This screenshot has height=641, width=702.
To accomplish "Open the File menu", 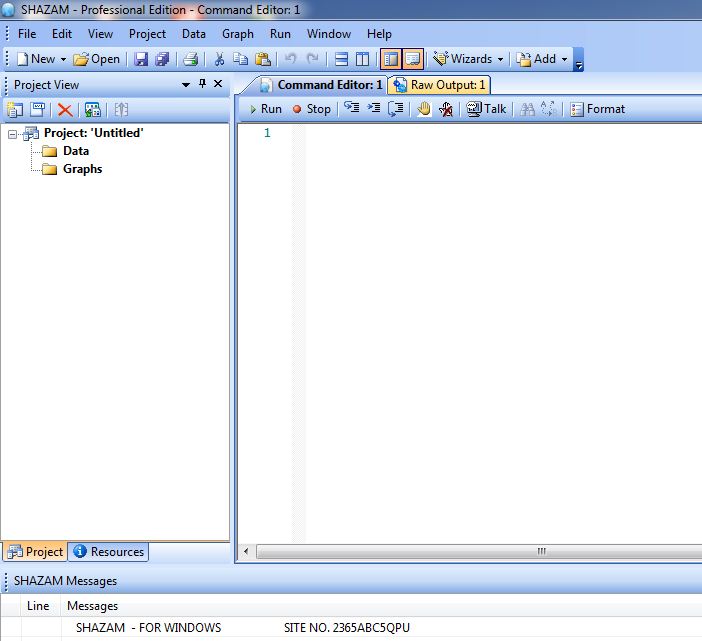I will tap(27, 34).
